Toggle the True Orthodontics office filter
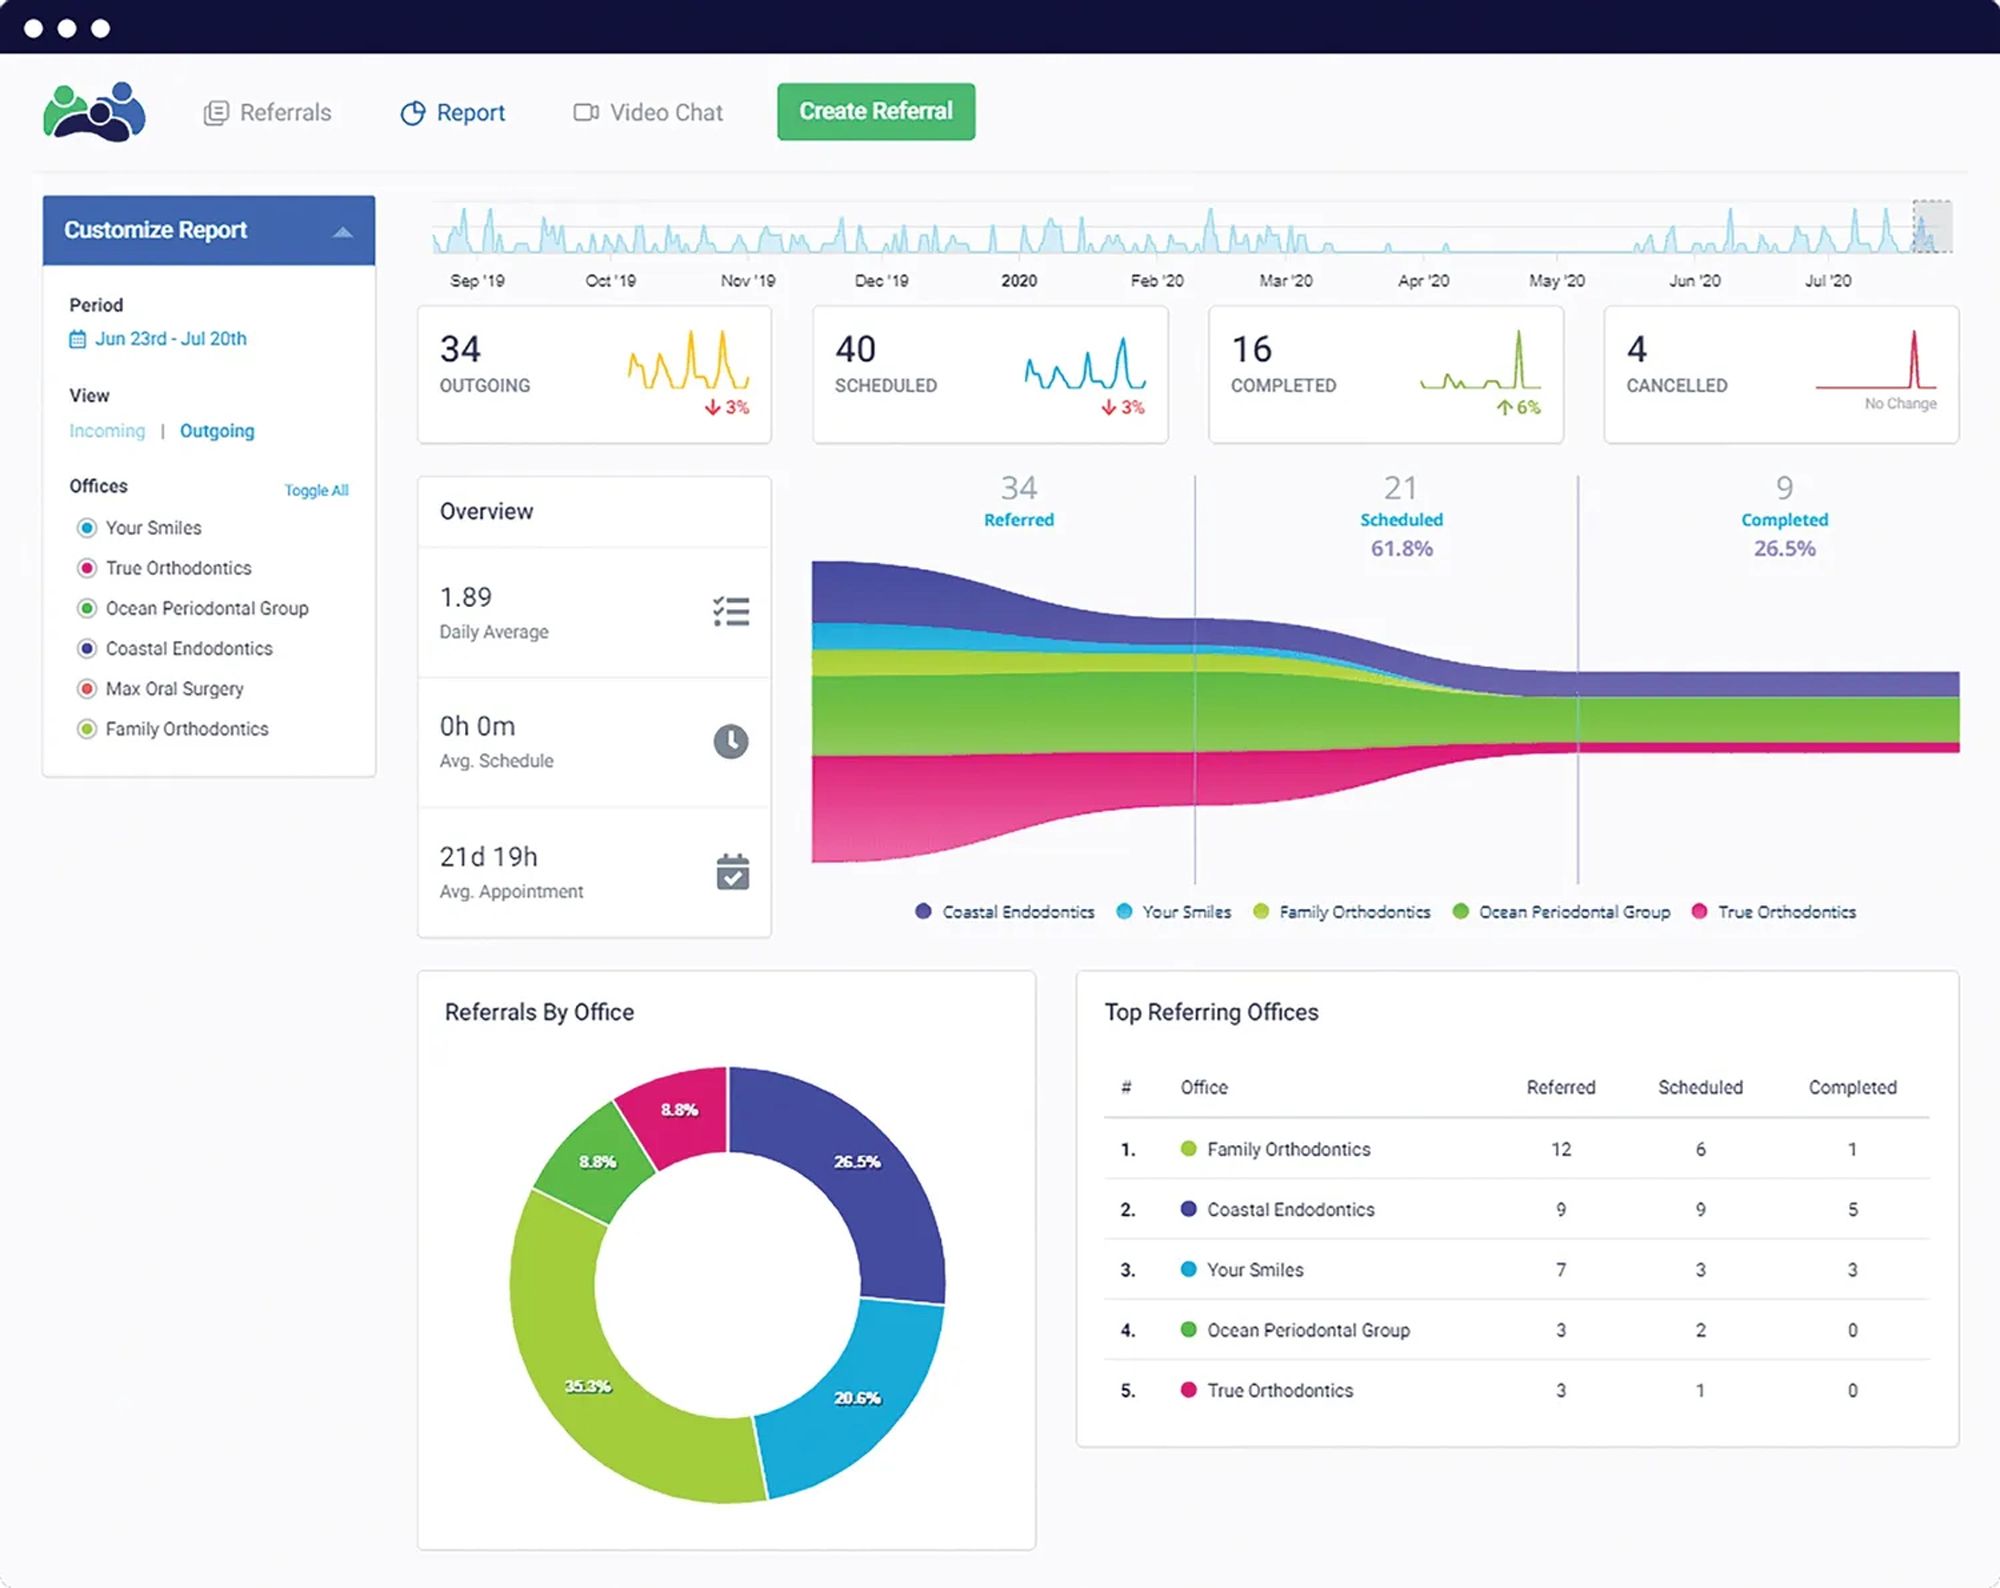The height and width of the screenshot is (1588, 2000). (x=87, y=568)
